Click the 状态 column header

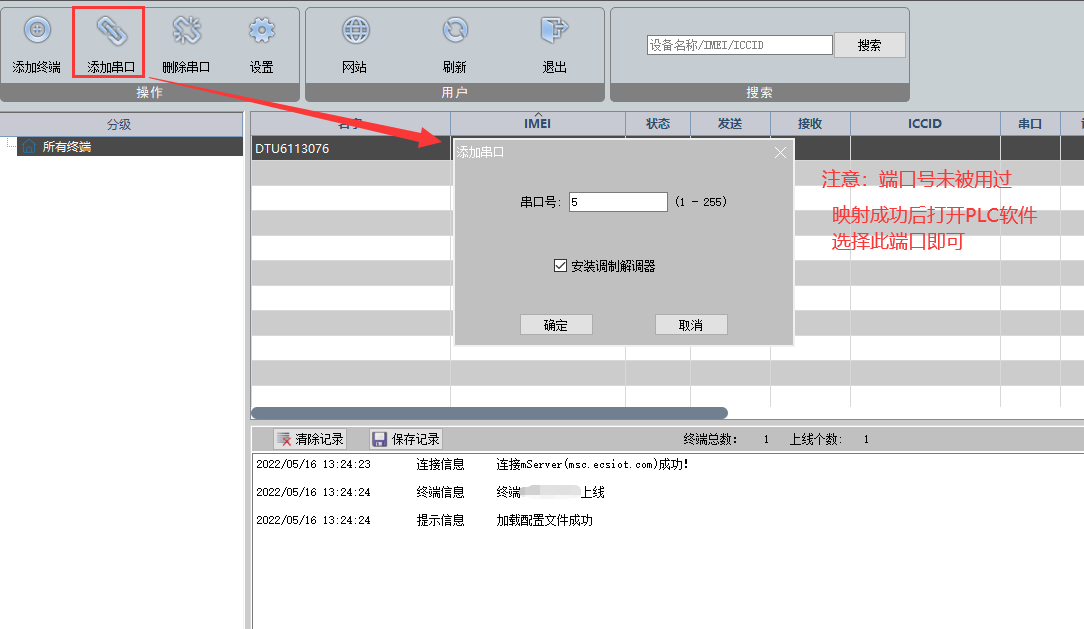coord(658,124)
